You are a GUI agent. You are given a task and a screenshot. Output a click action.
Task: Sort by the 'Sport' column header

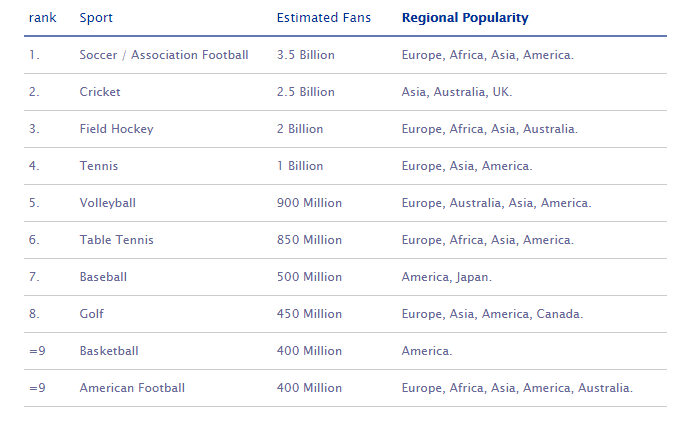96,18
